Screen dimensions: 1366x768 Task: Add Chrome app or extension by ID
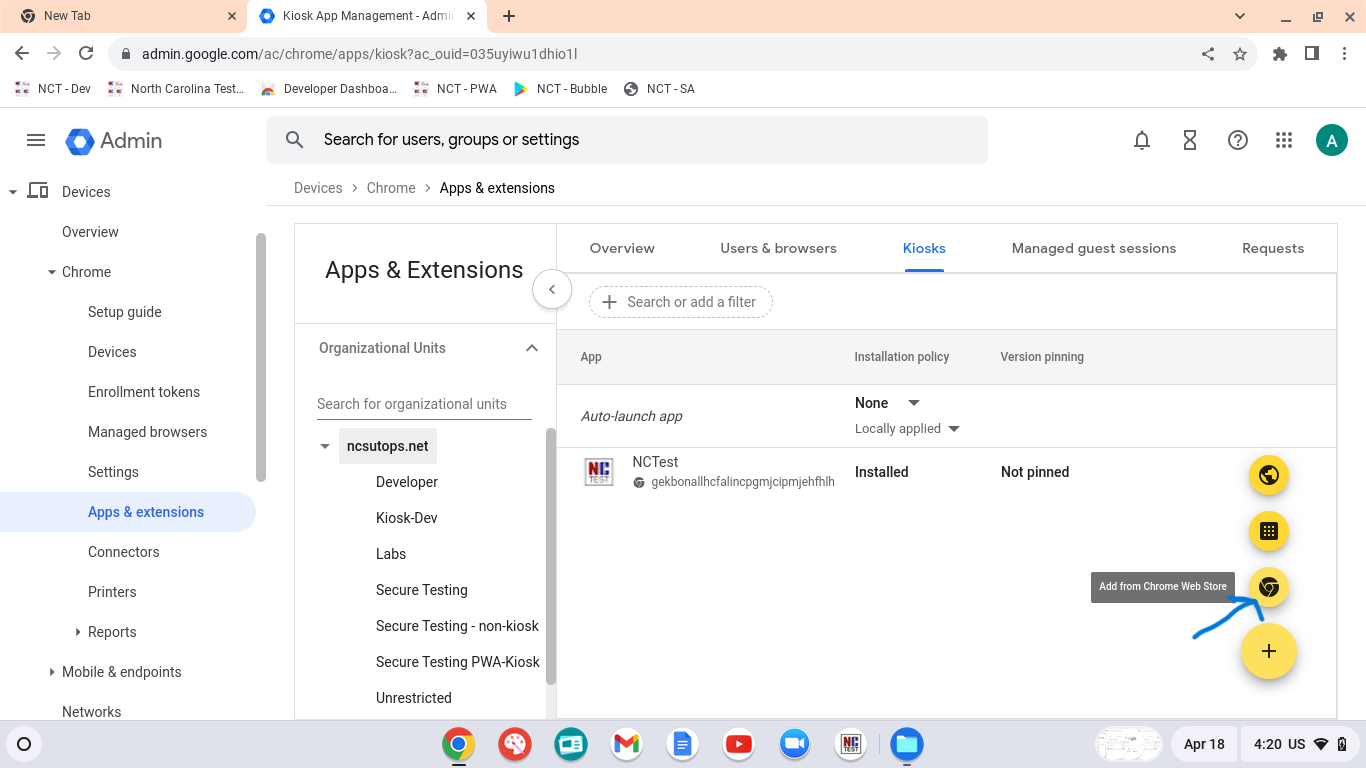(1269, 531)
